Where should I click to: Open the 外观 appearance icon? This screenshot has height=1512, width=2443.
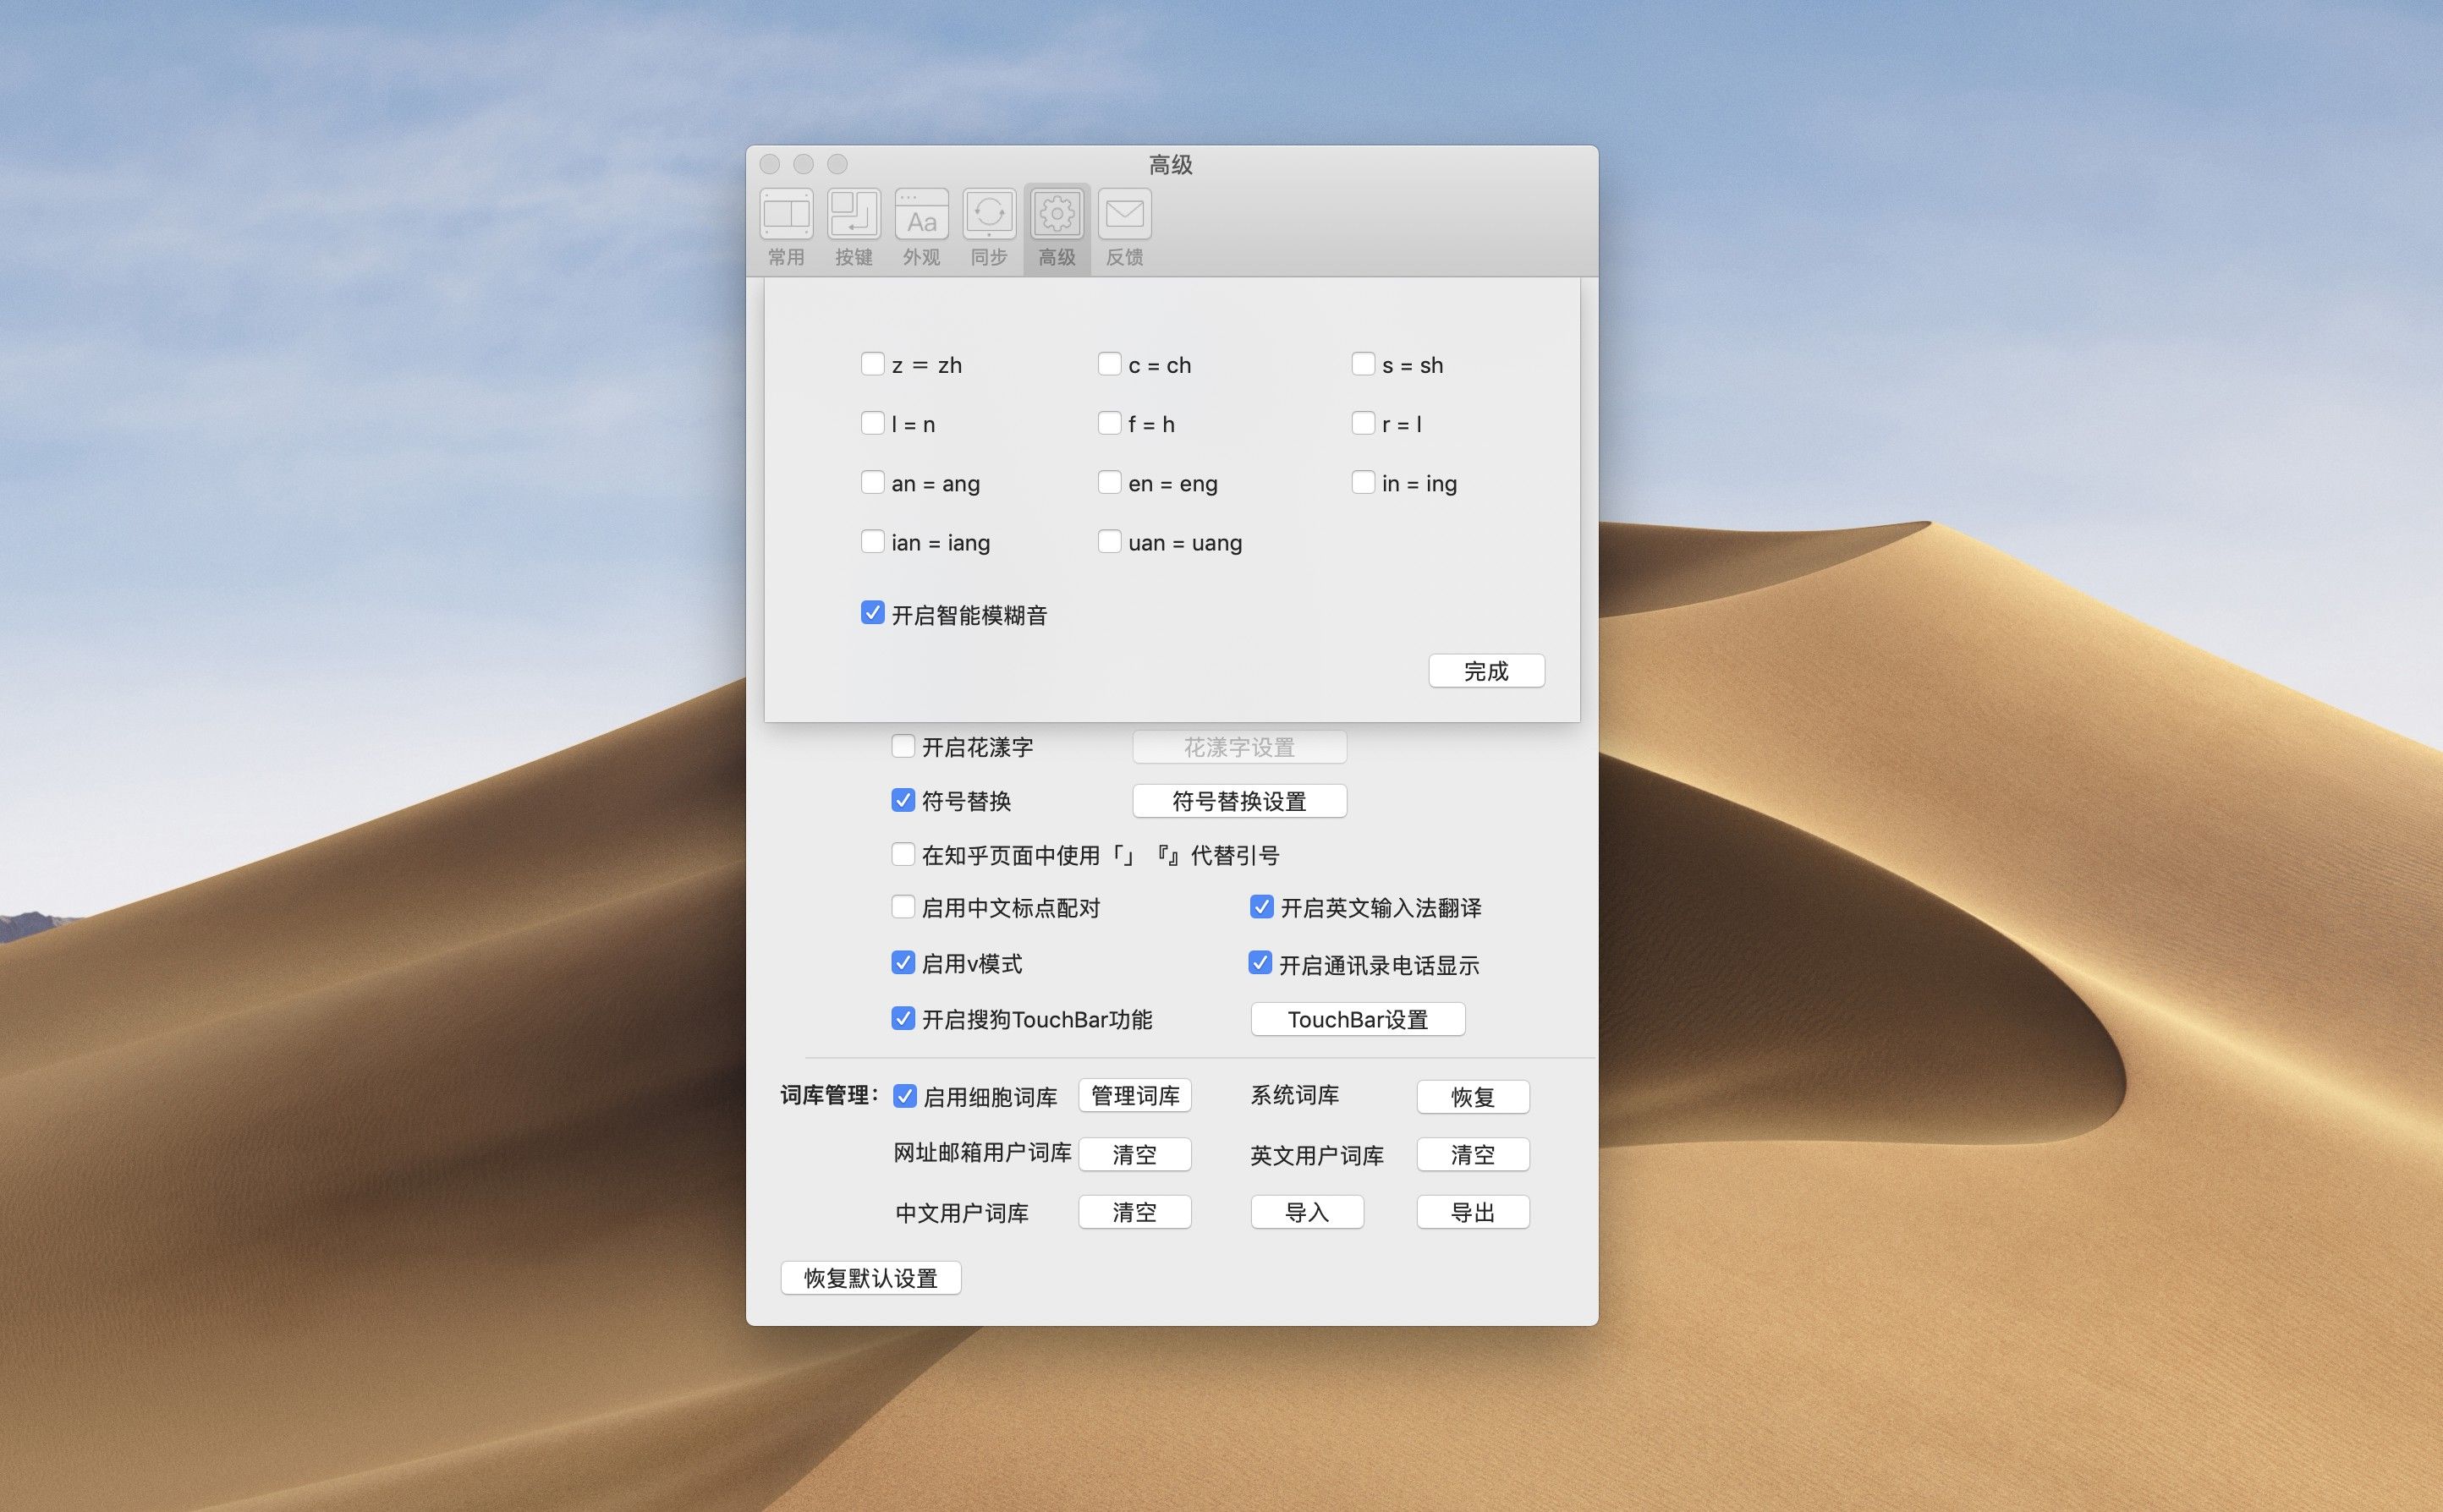pyautogui.click(x=921, y=213)
